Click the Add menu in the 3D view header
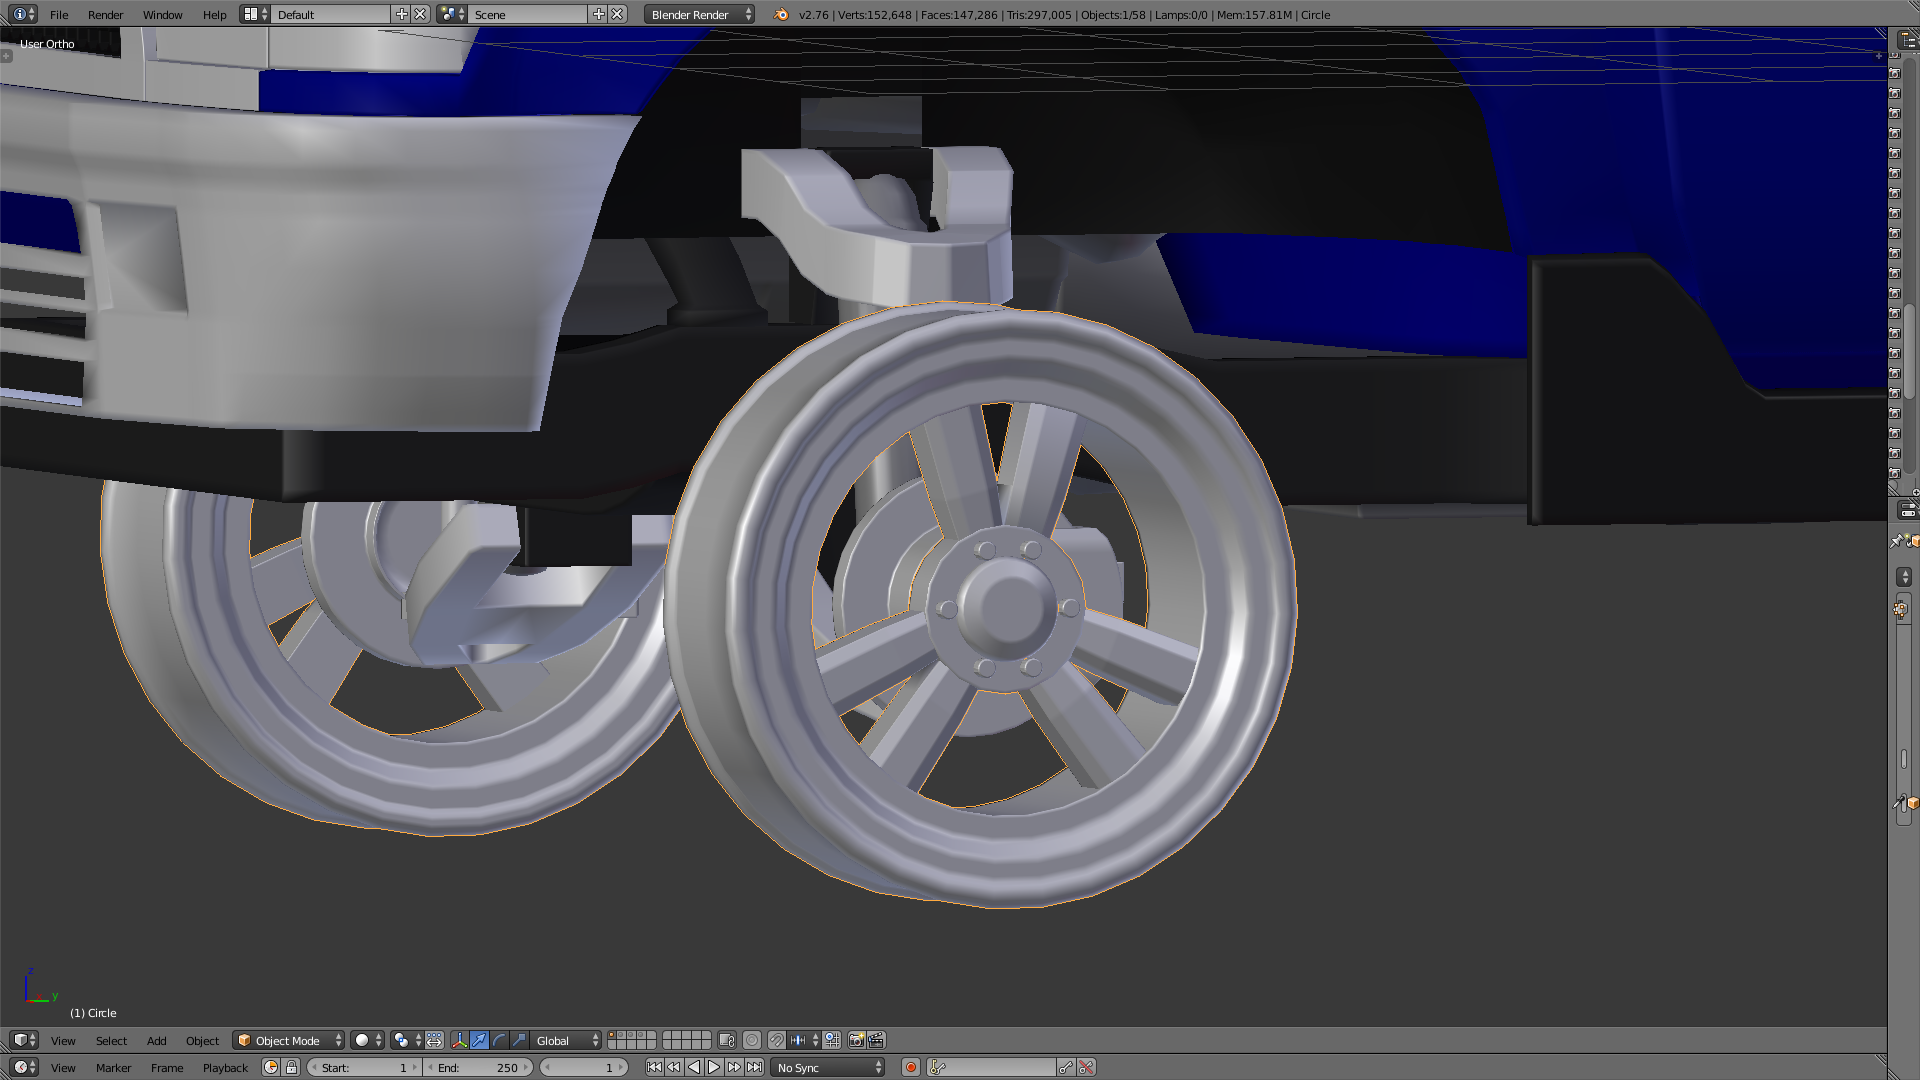The width and height of the screenshot is (1920, 1080). click(157, 1040)
